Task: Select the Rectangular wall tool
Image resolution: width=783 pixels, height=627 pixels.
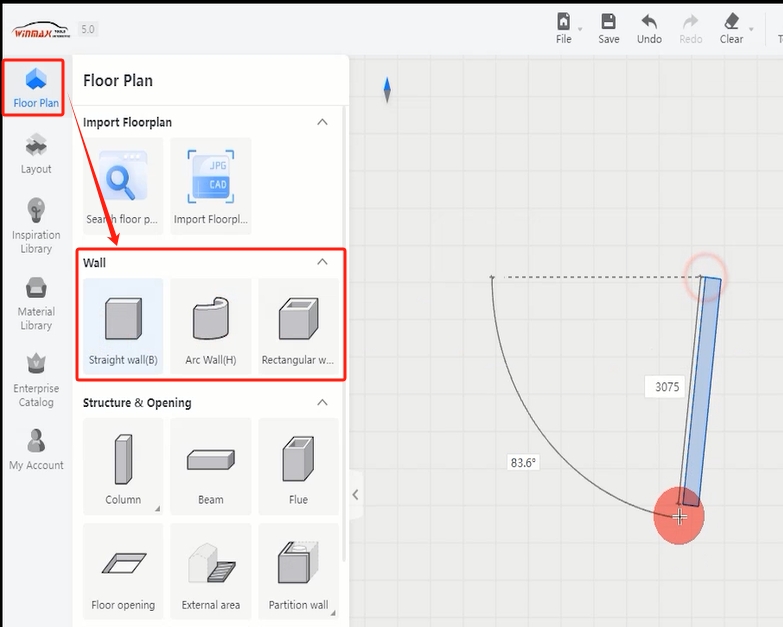Action: [298, 325]
